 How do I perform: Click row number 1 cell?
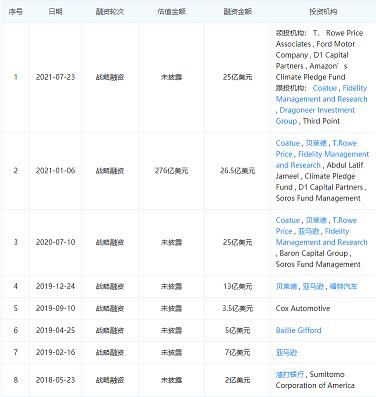(15, 77)
